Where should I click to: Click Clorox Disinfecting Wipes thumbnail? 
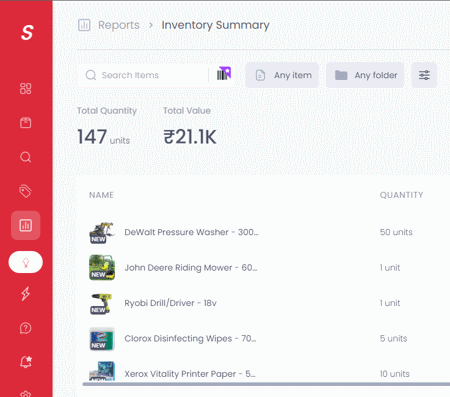[102, 339]
